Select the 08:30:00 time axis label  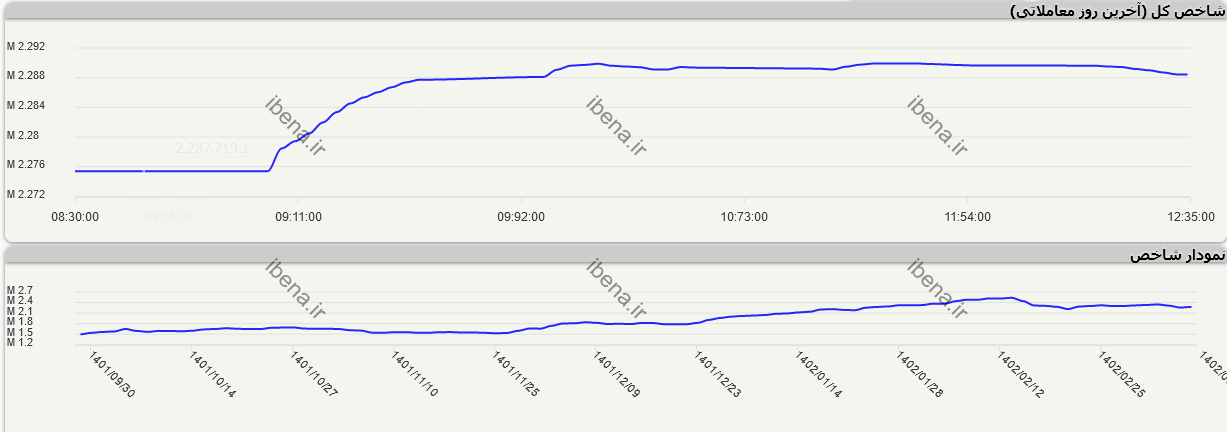[74, 217]
